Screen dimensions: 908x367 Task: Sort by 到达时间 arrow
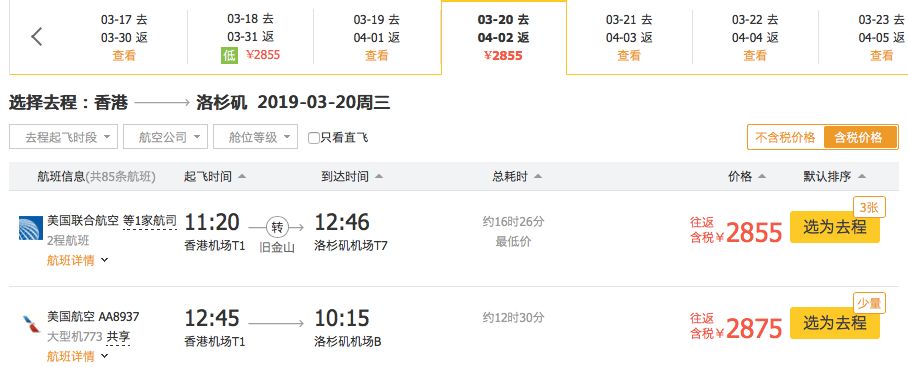coord(379,177)
